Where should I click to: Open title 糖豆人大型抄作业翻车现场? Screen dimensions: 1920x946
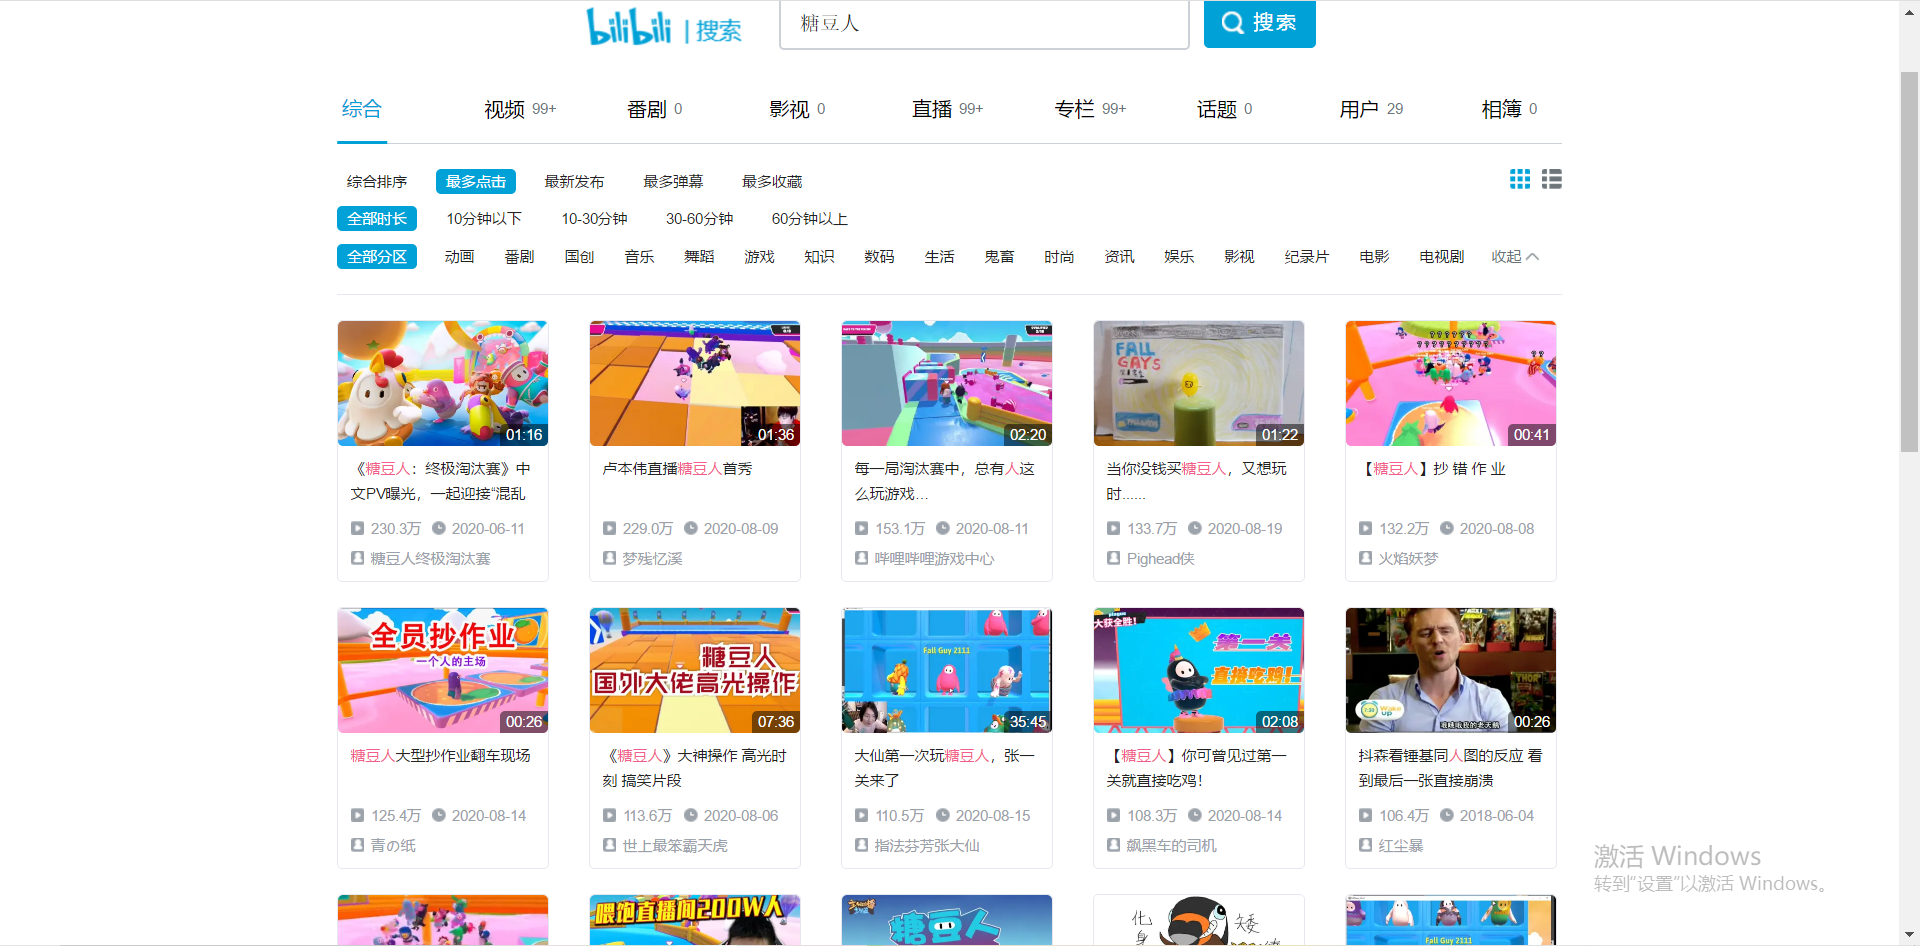(441, 755)
